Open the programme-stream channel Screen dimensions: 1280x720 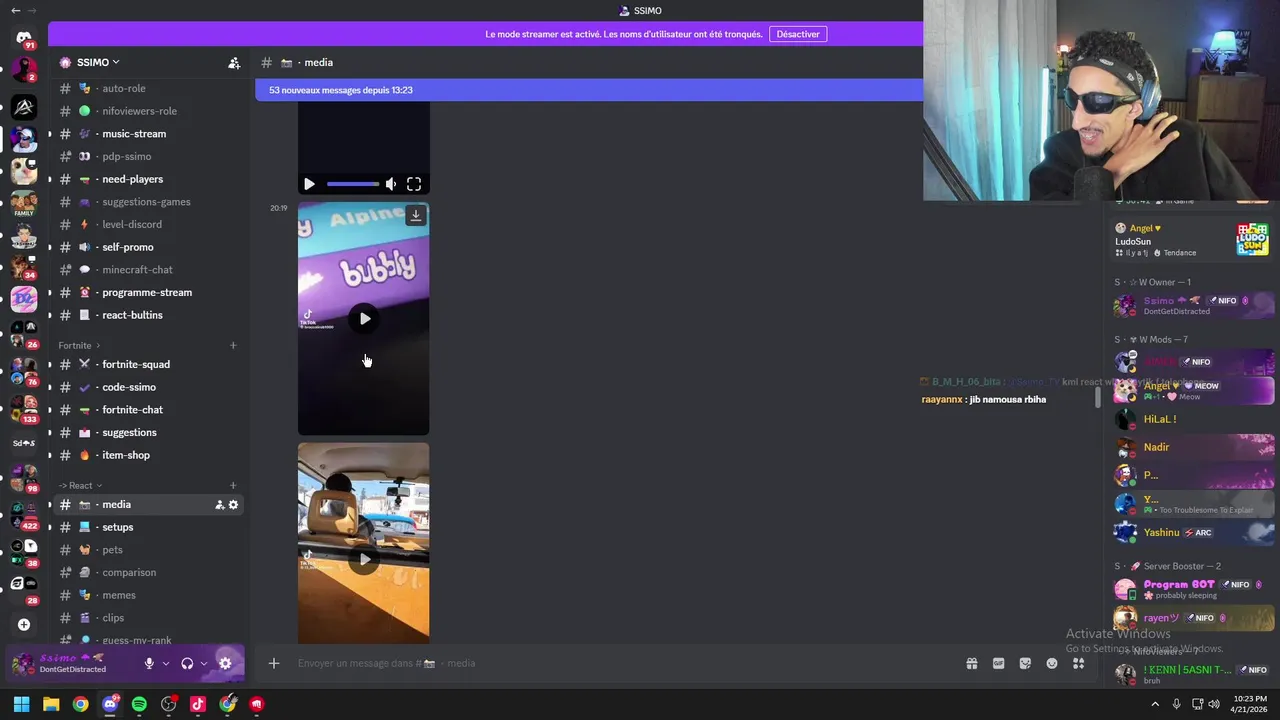coord(147,292)
